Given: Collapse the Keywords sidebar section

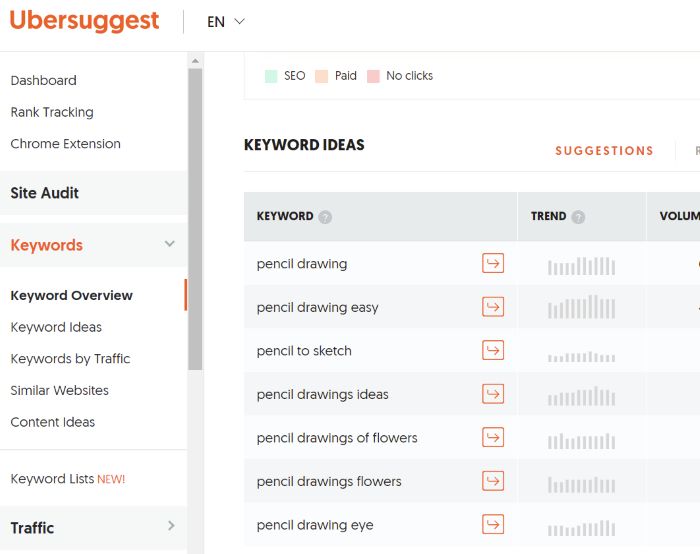Looking at the screenshot, I should [x=170, y=244].
